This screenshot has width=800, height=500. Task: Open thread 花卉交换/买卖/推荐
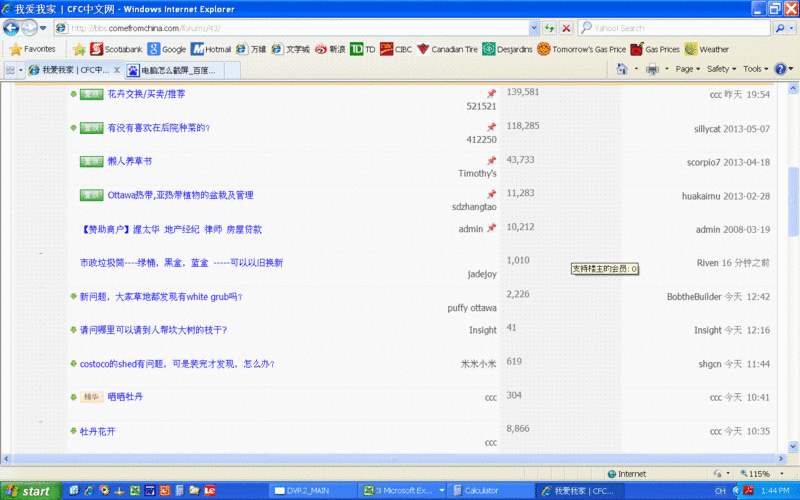click(x=146, y=94)
